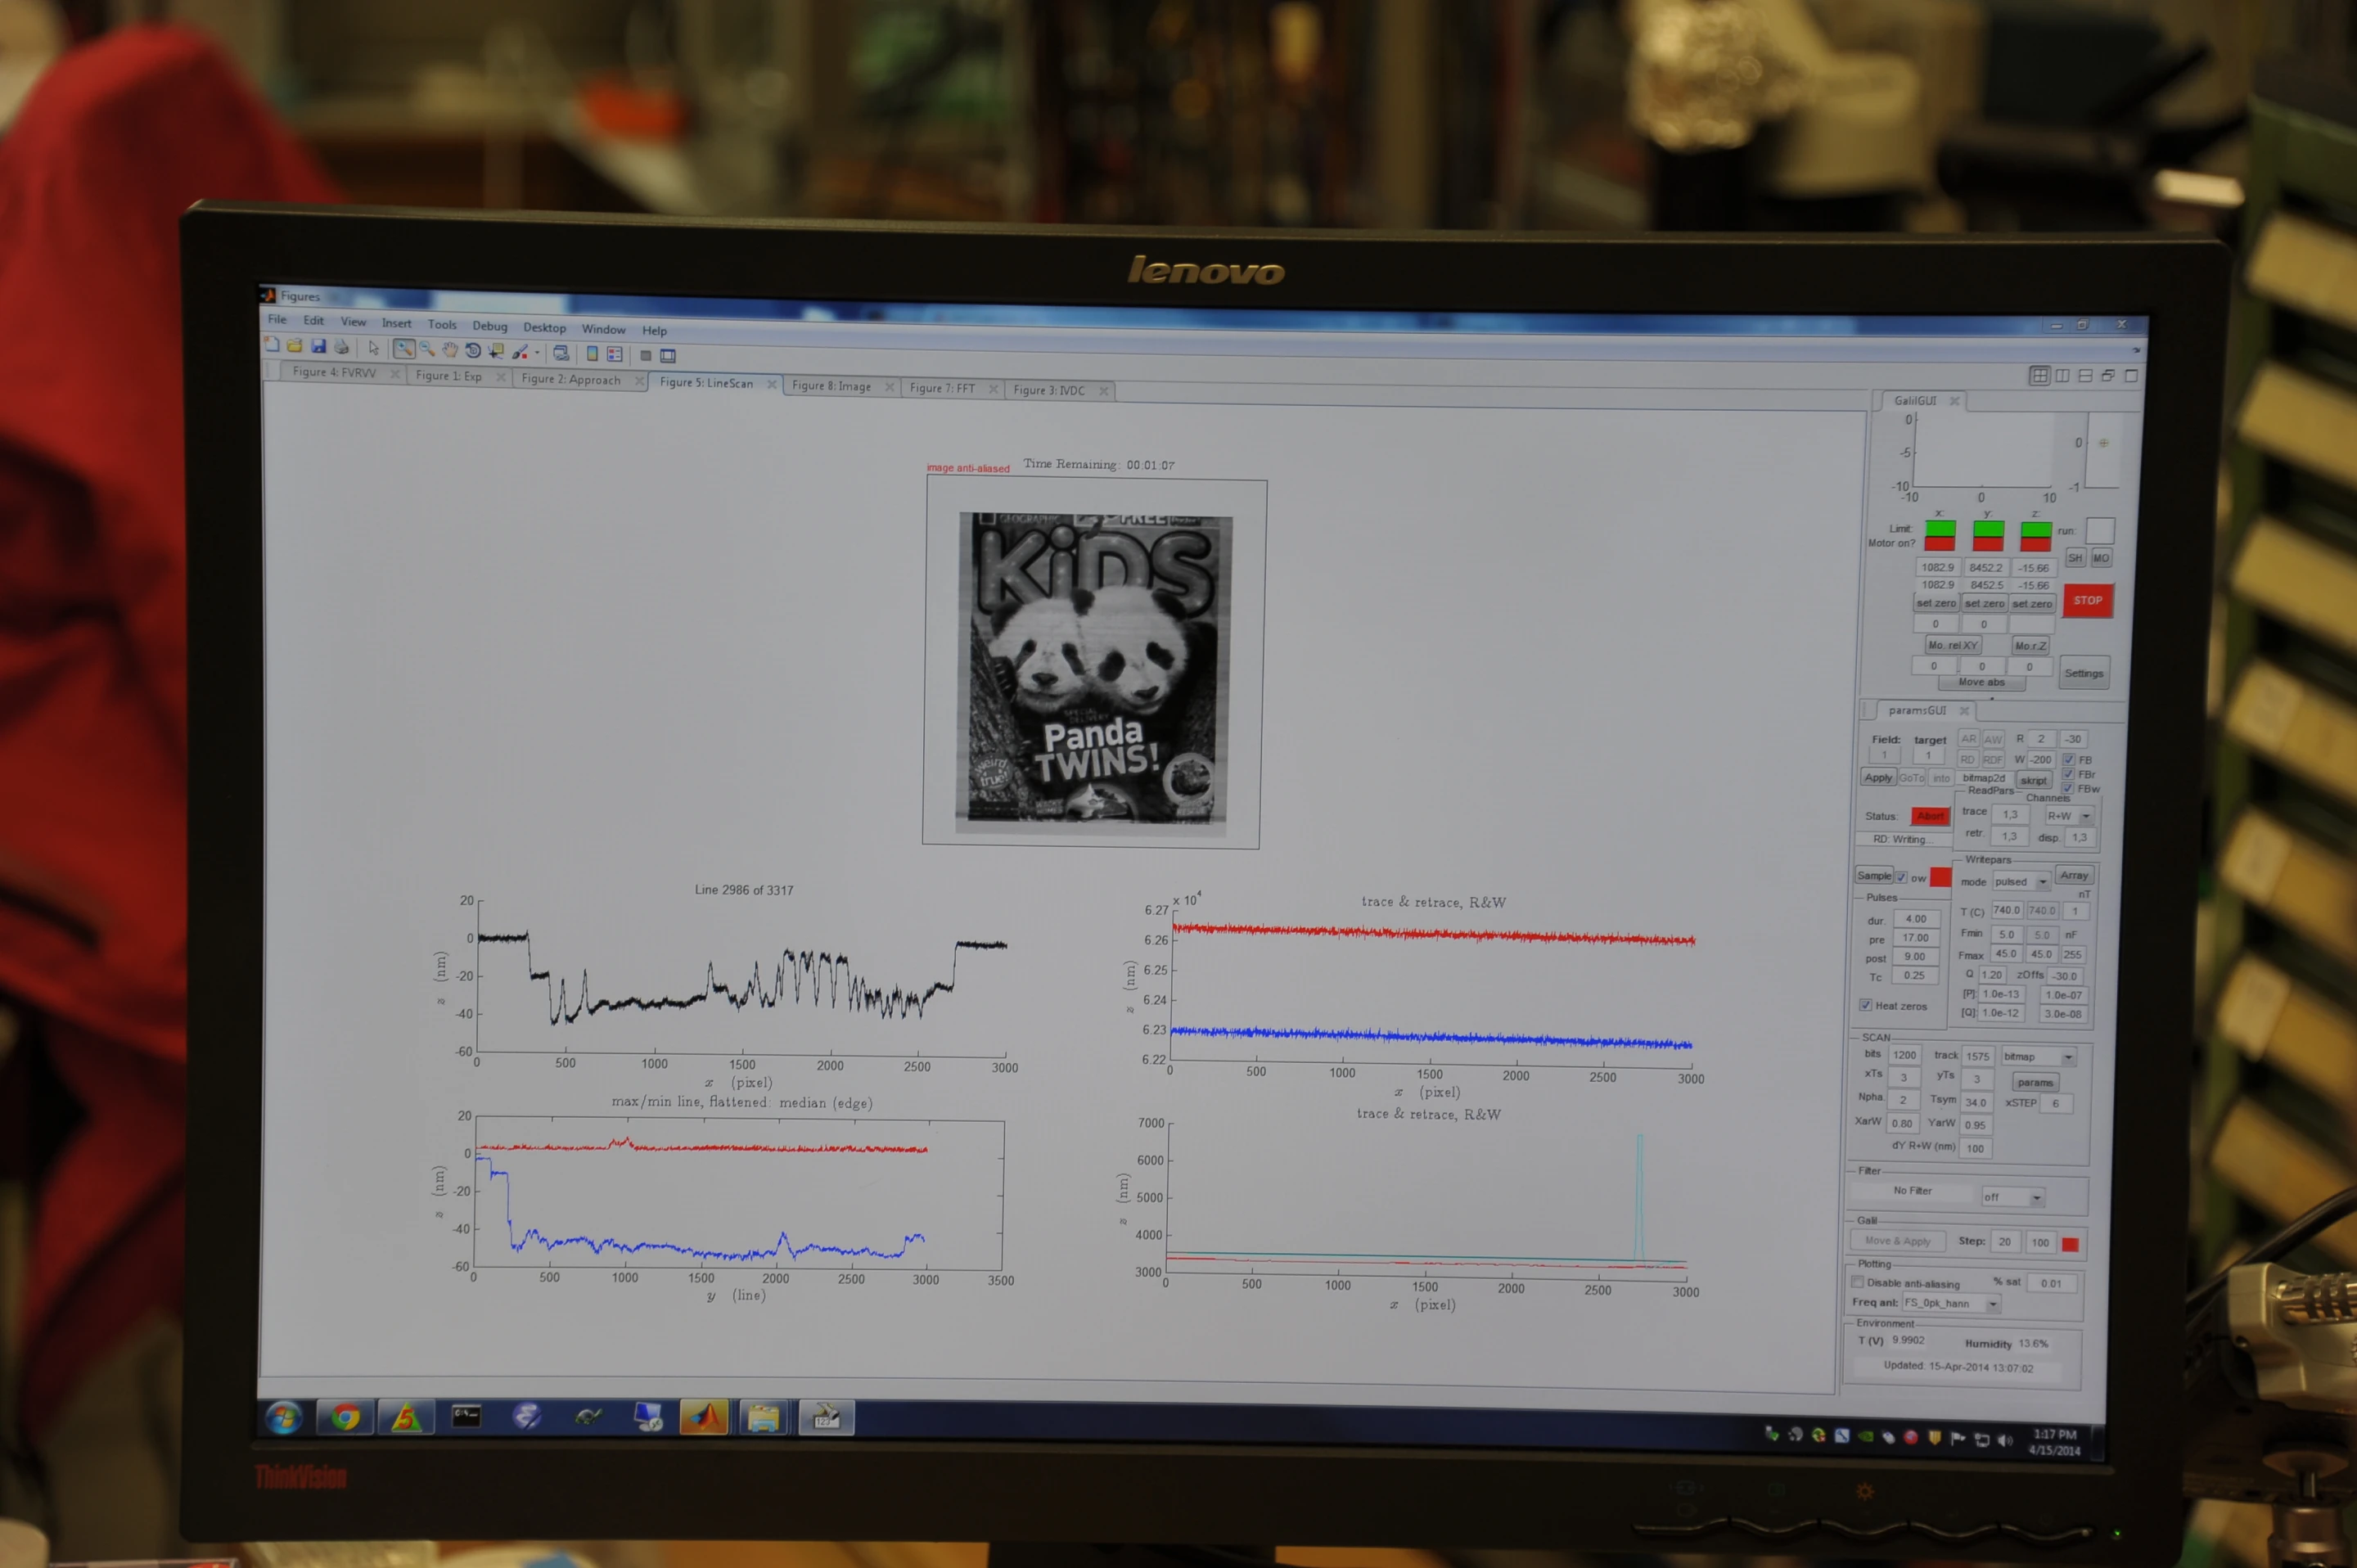Open the bitmap scan type dropdown
The height and width of the screenshot is (1568, 2357).
[x=2038, y=1057]
